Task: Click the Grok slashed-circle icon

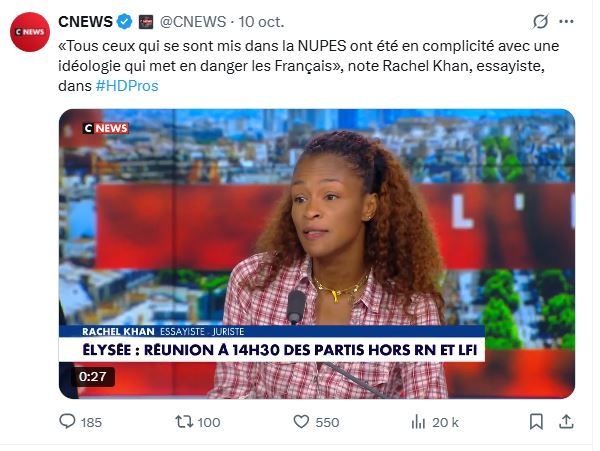Action: point(541,21)
